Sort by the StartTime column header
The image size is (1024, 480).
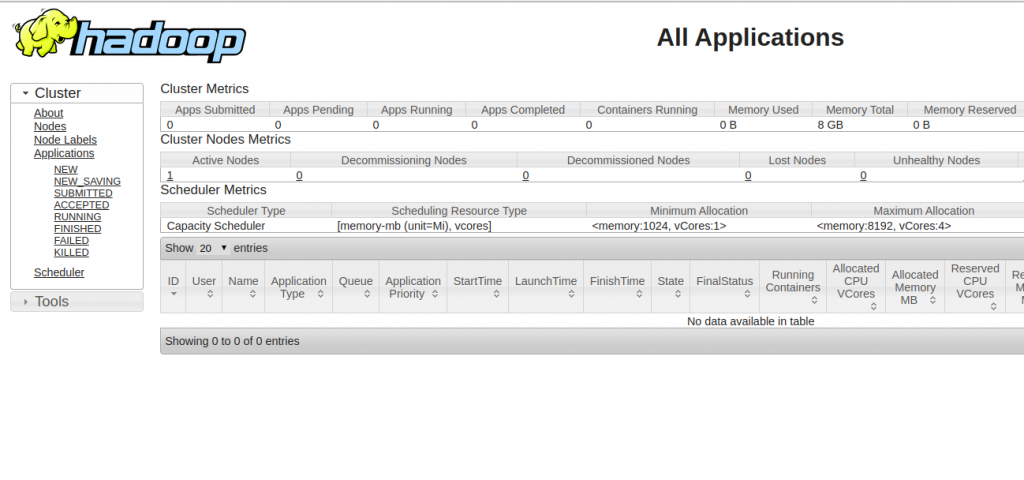(477, 287)
